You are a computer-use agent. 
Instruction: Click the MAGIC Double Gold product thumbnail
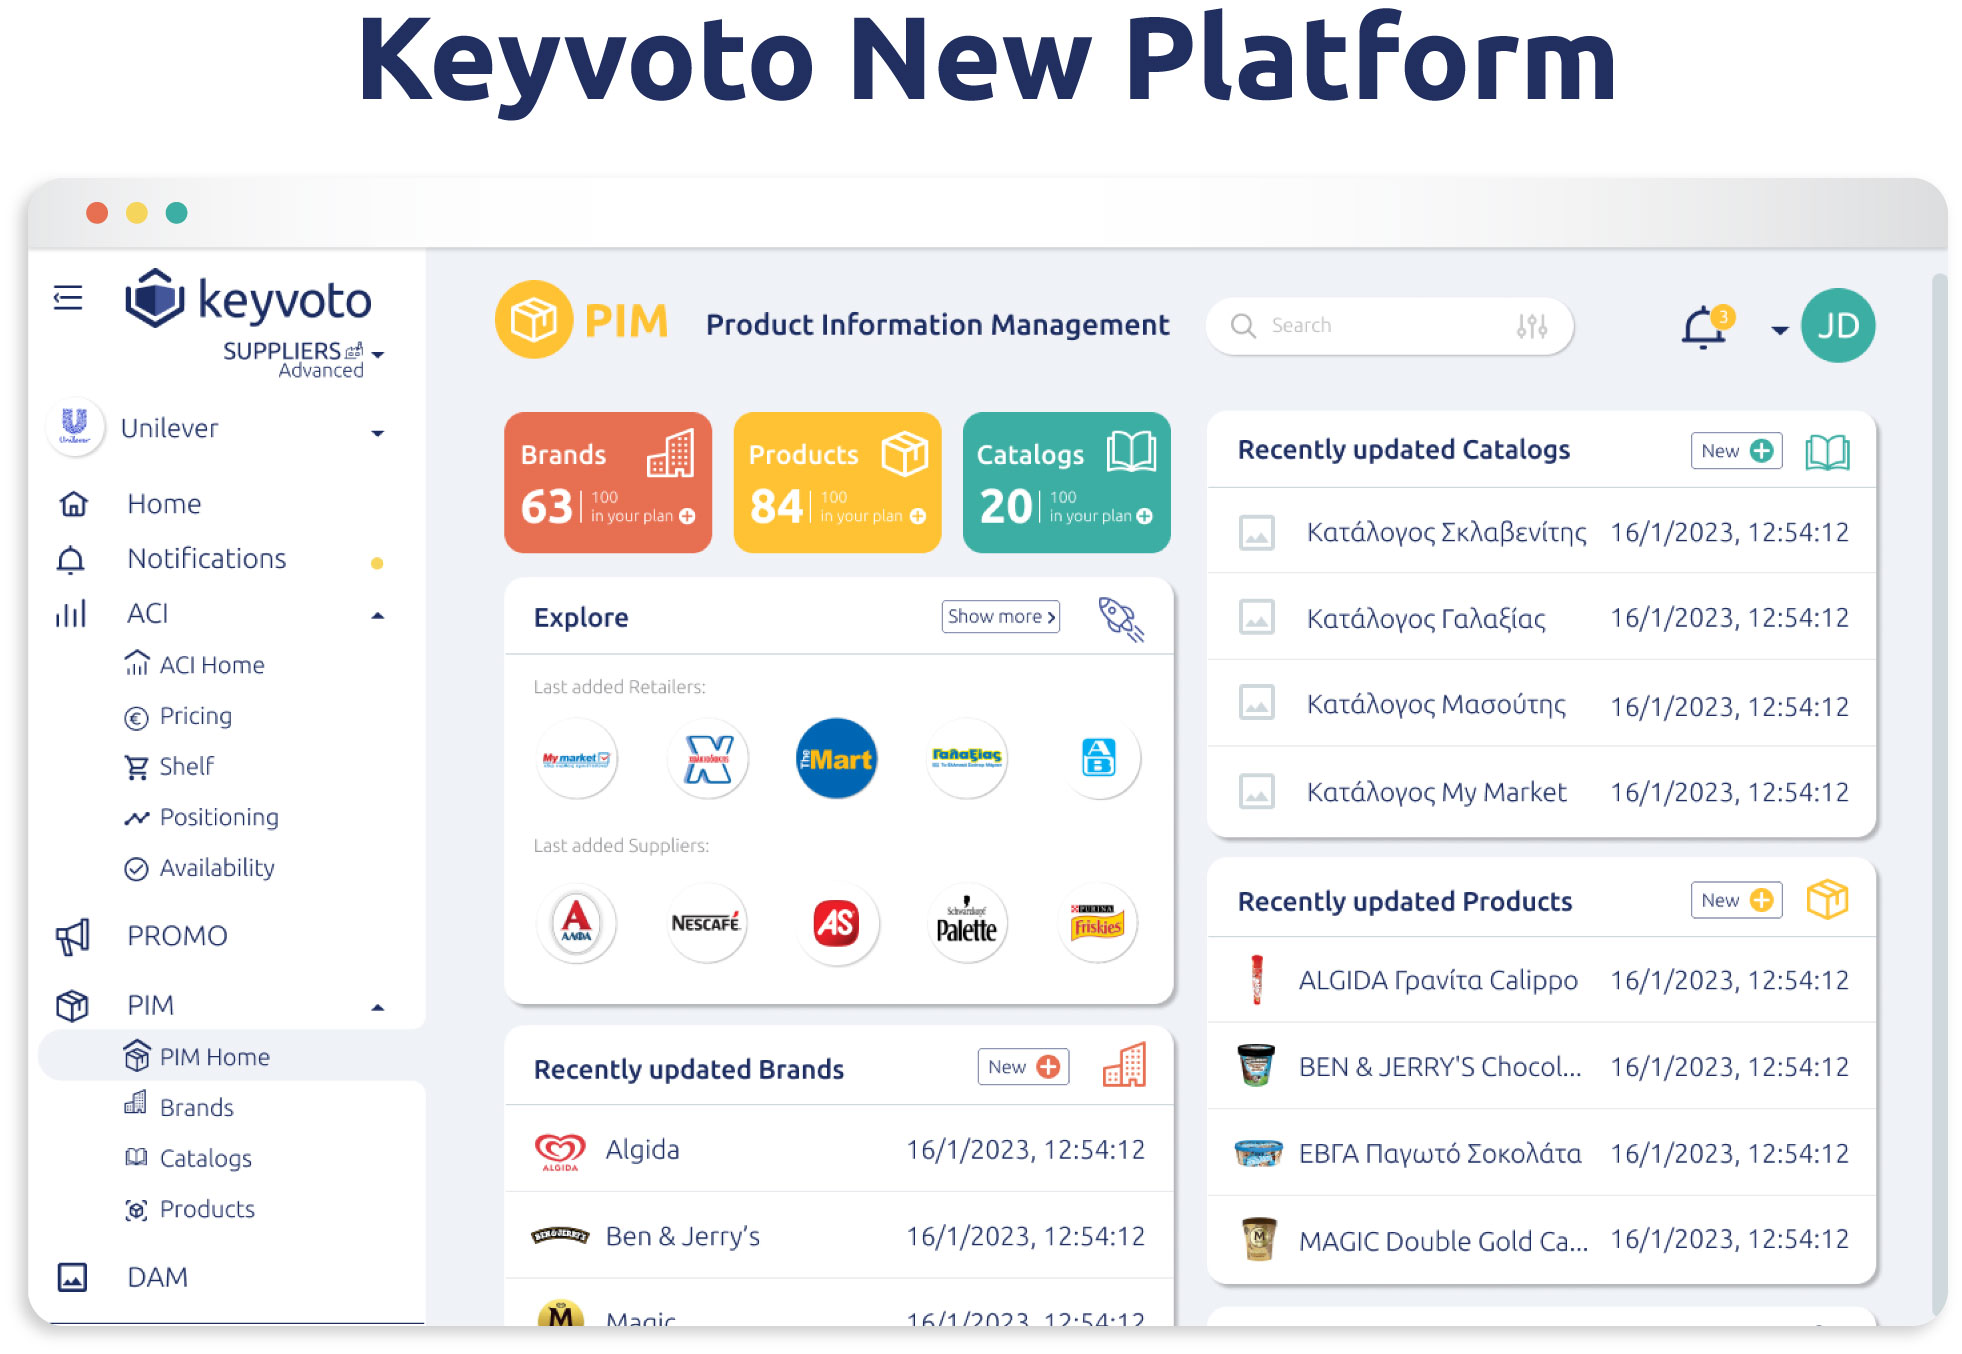tap(1258, 1240)
